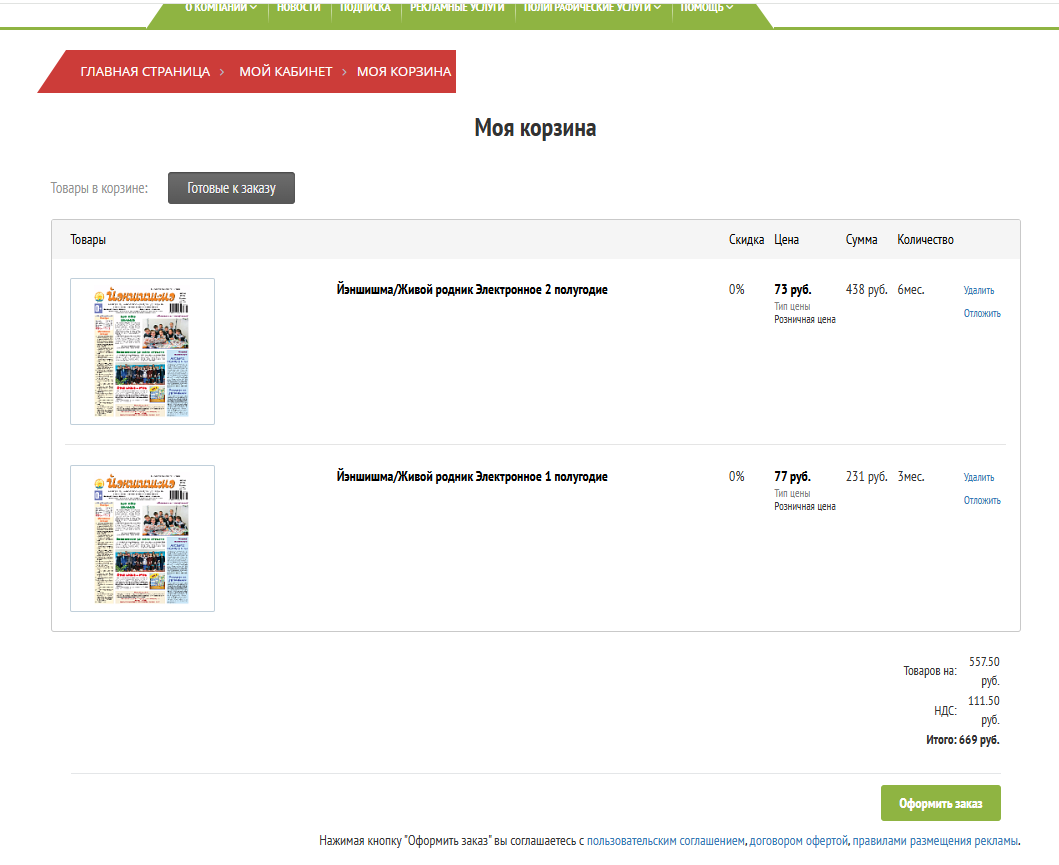Go to the Подписка menu section
This screenshot has width=1059, height=865.
click(x=365, y=8)
